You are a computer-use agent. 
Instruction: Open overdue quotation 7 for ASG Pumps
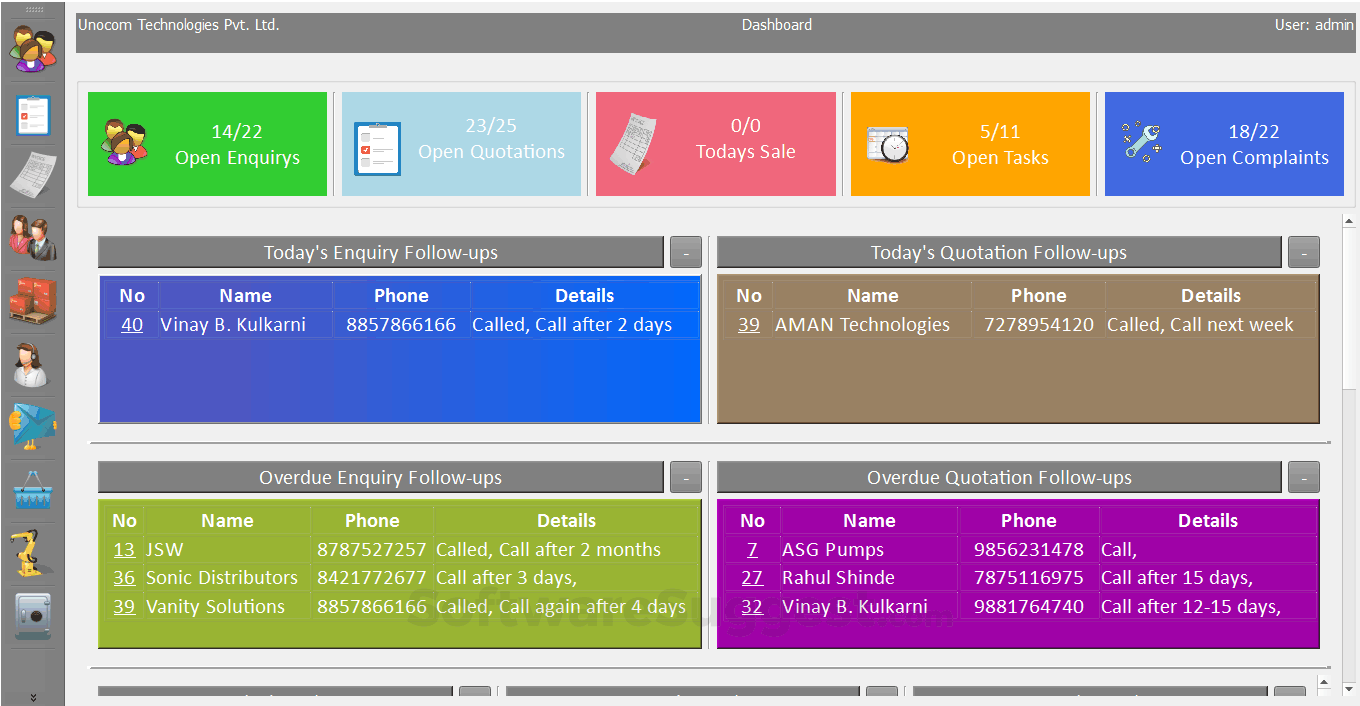pos(751,549)
